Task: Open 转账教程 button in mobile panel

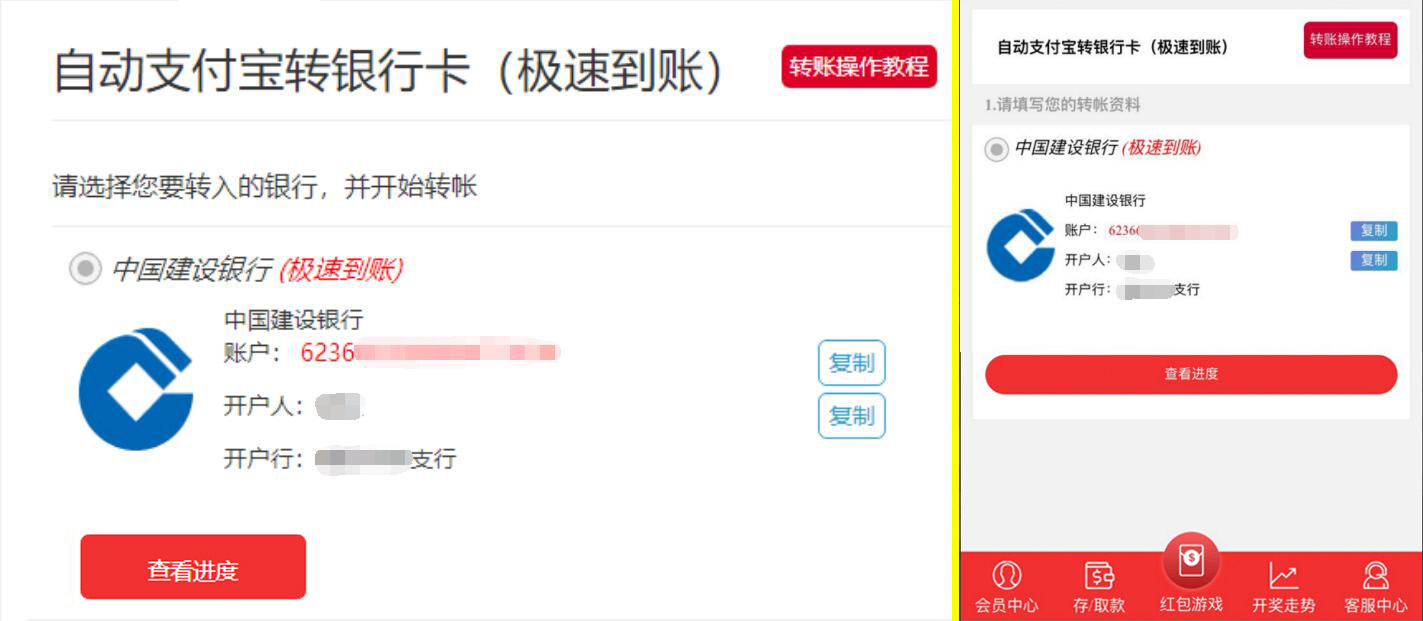Action: point(1350,40)
